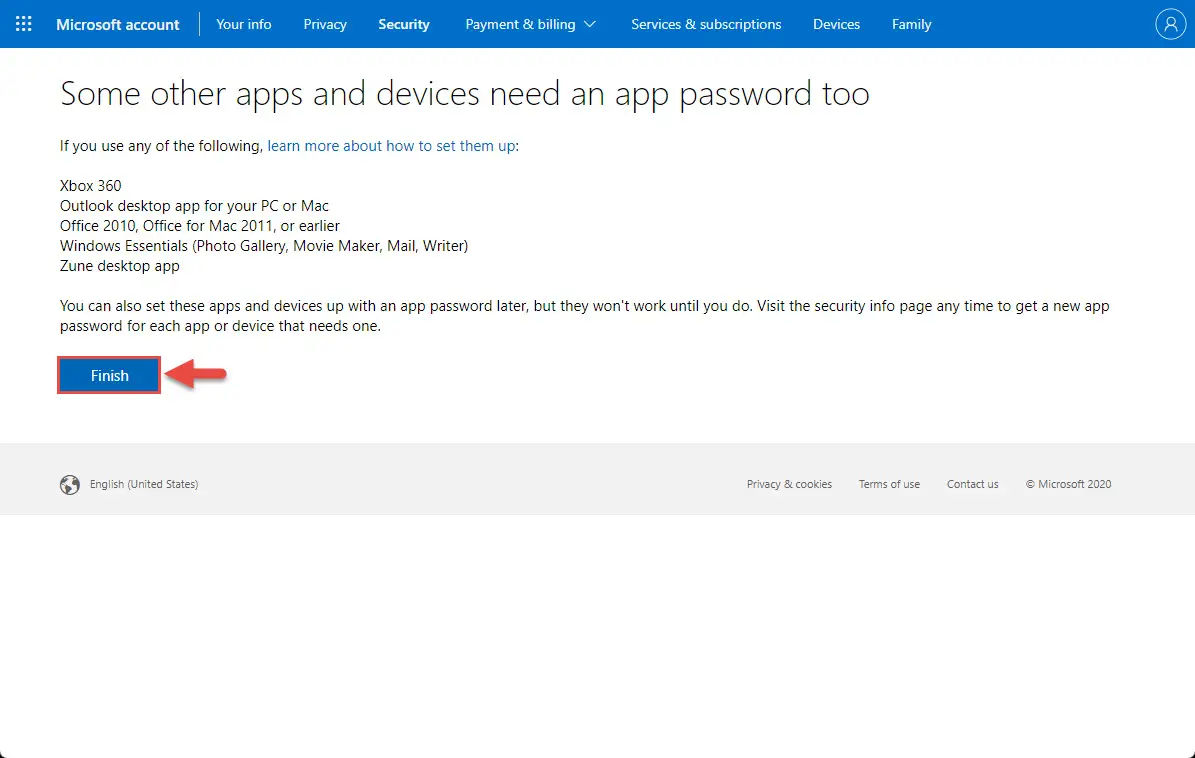1195x758 pixels.
Task: Open the Privacy tab
Action: click(x=325, y=24)
